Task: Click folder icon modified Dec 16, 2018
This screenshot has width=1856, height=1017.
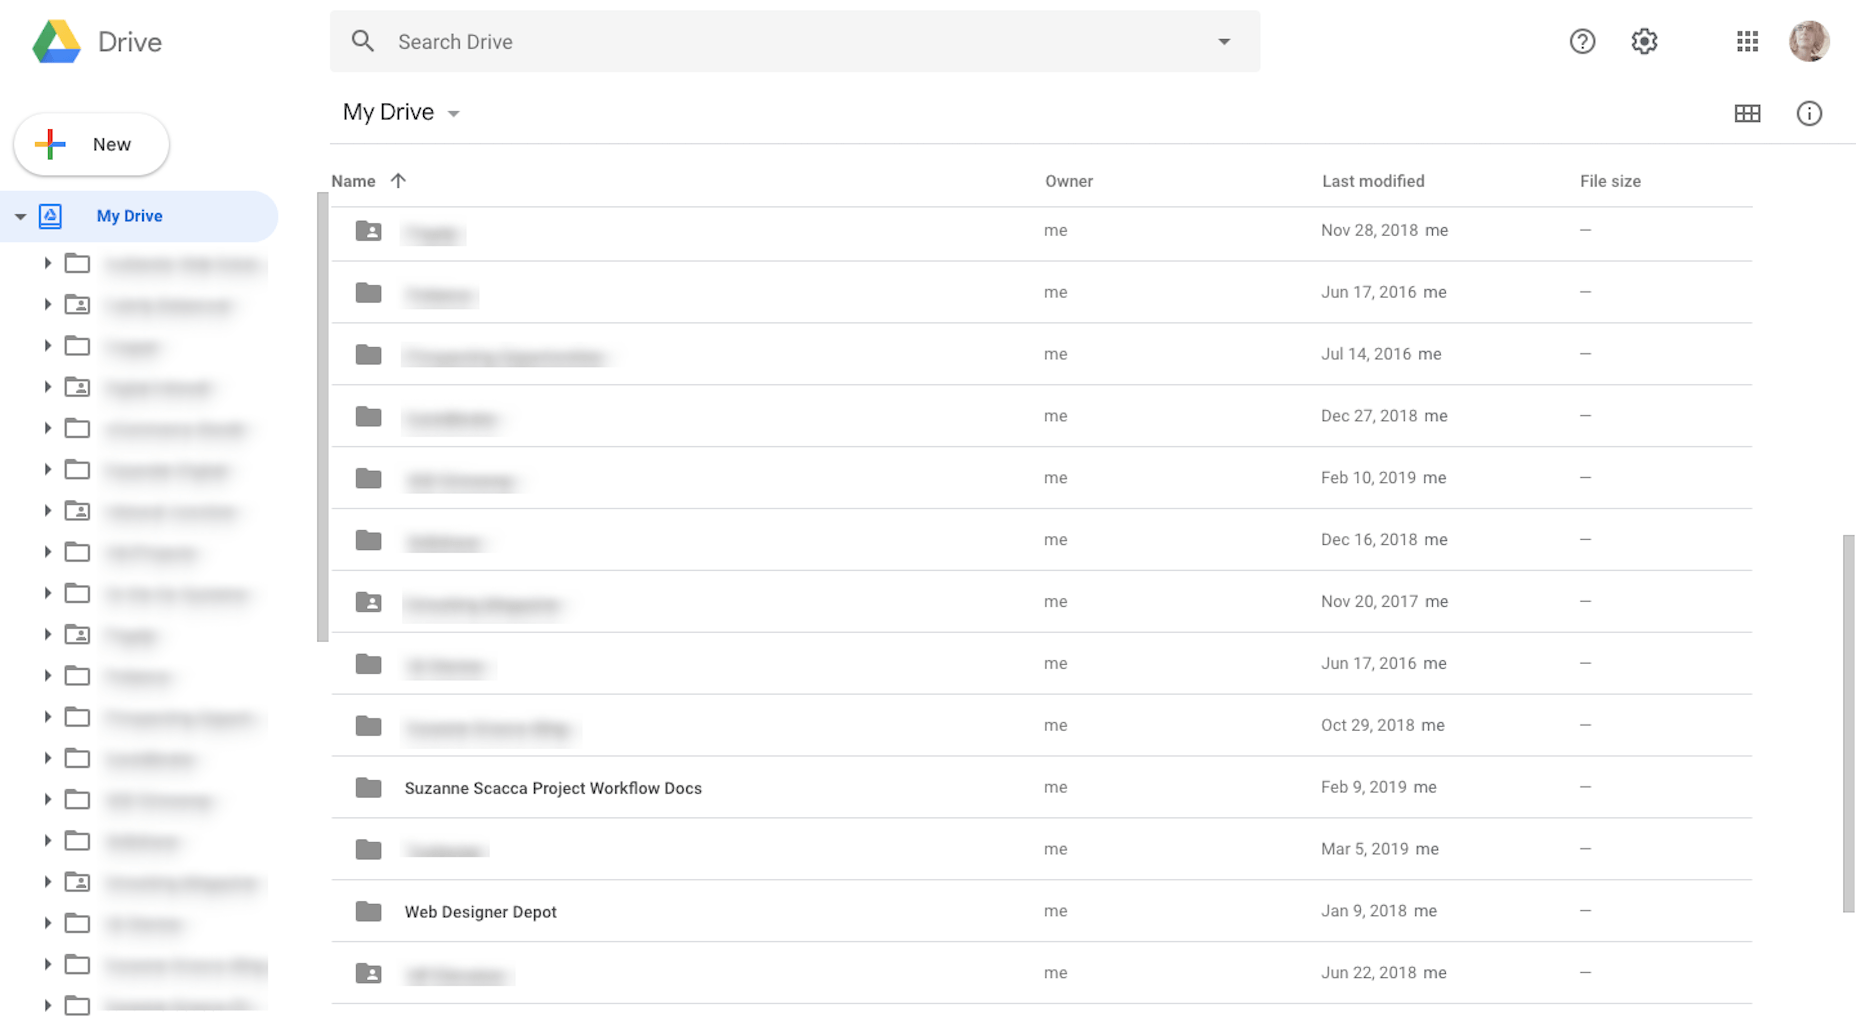Action: point(369,541)
